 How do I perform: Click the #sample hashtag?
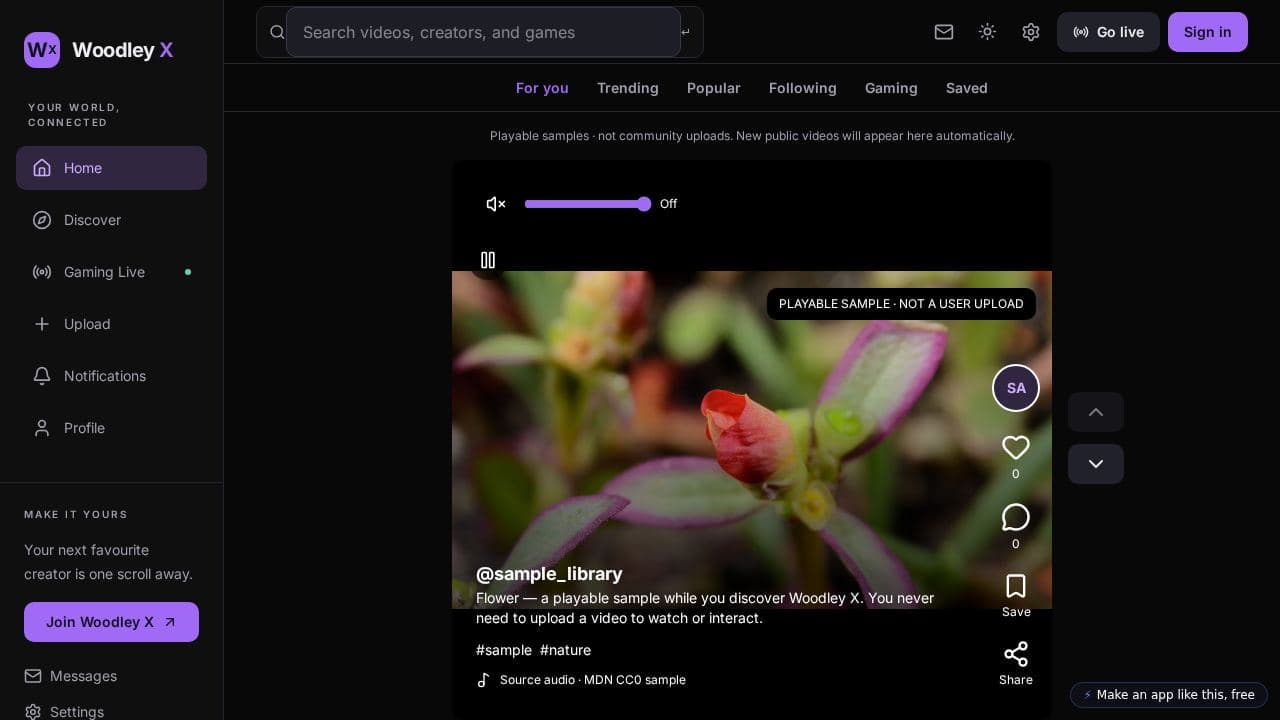pyautogui.click(x=504, y=650)
